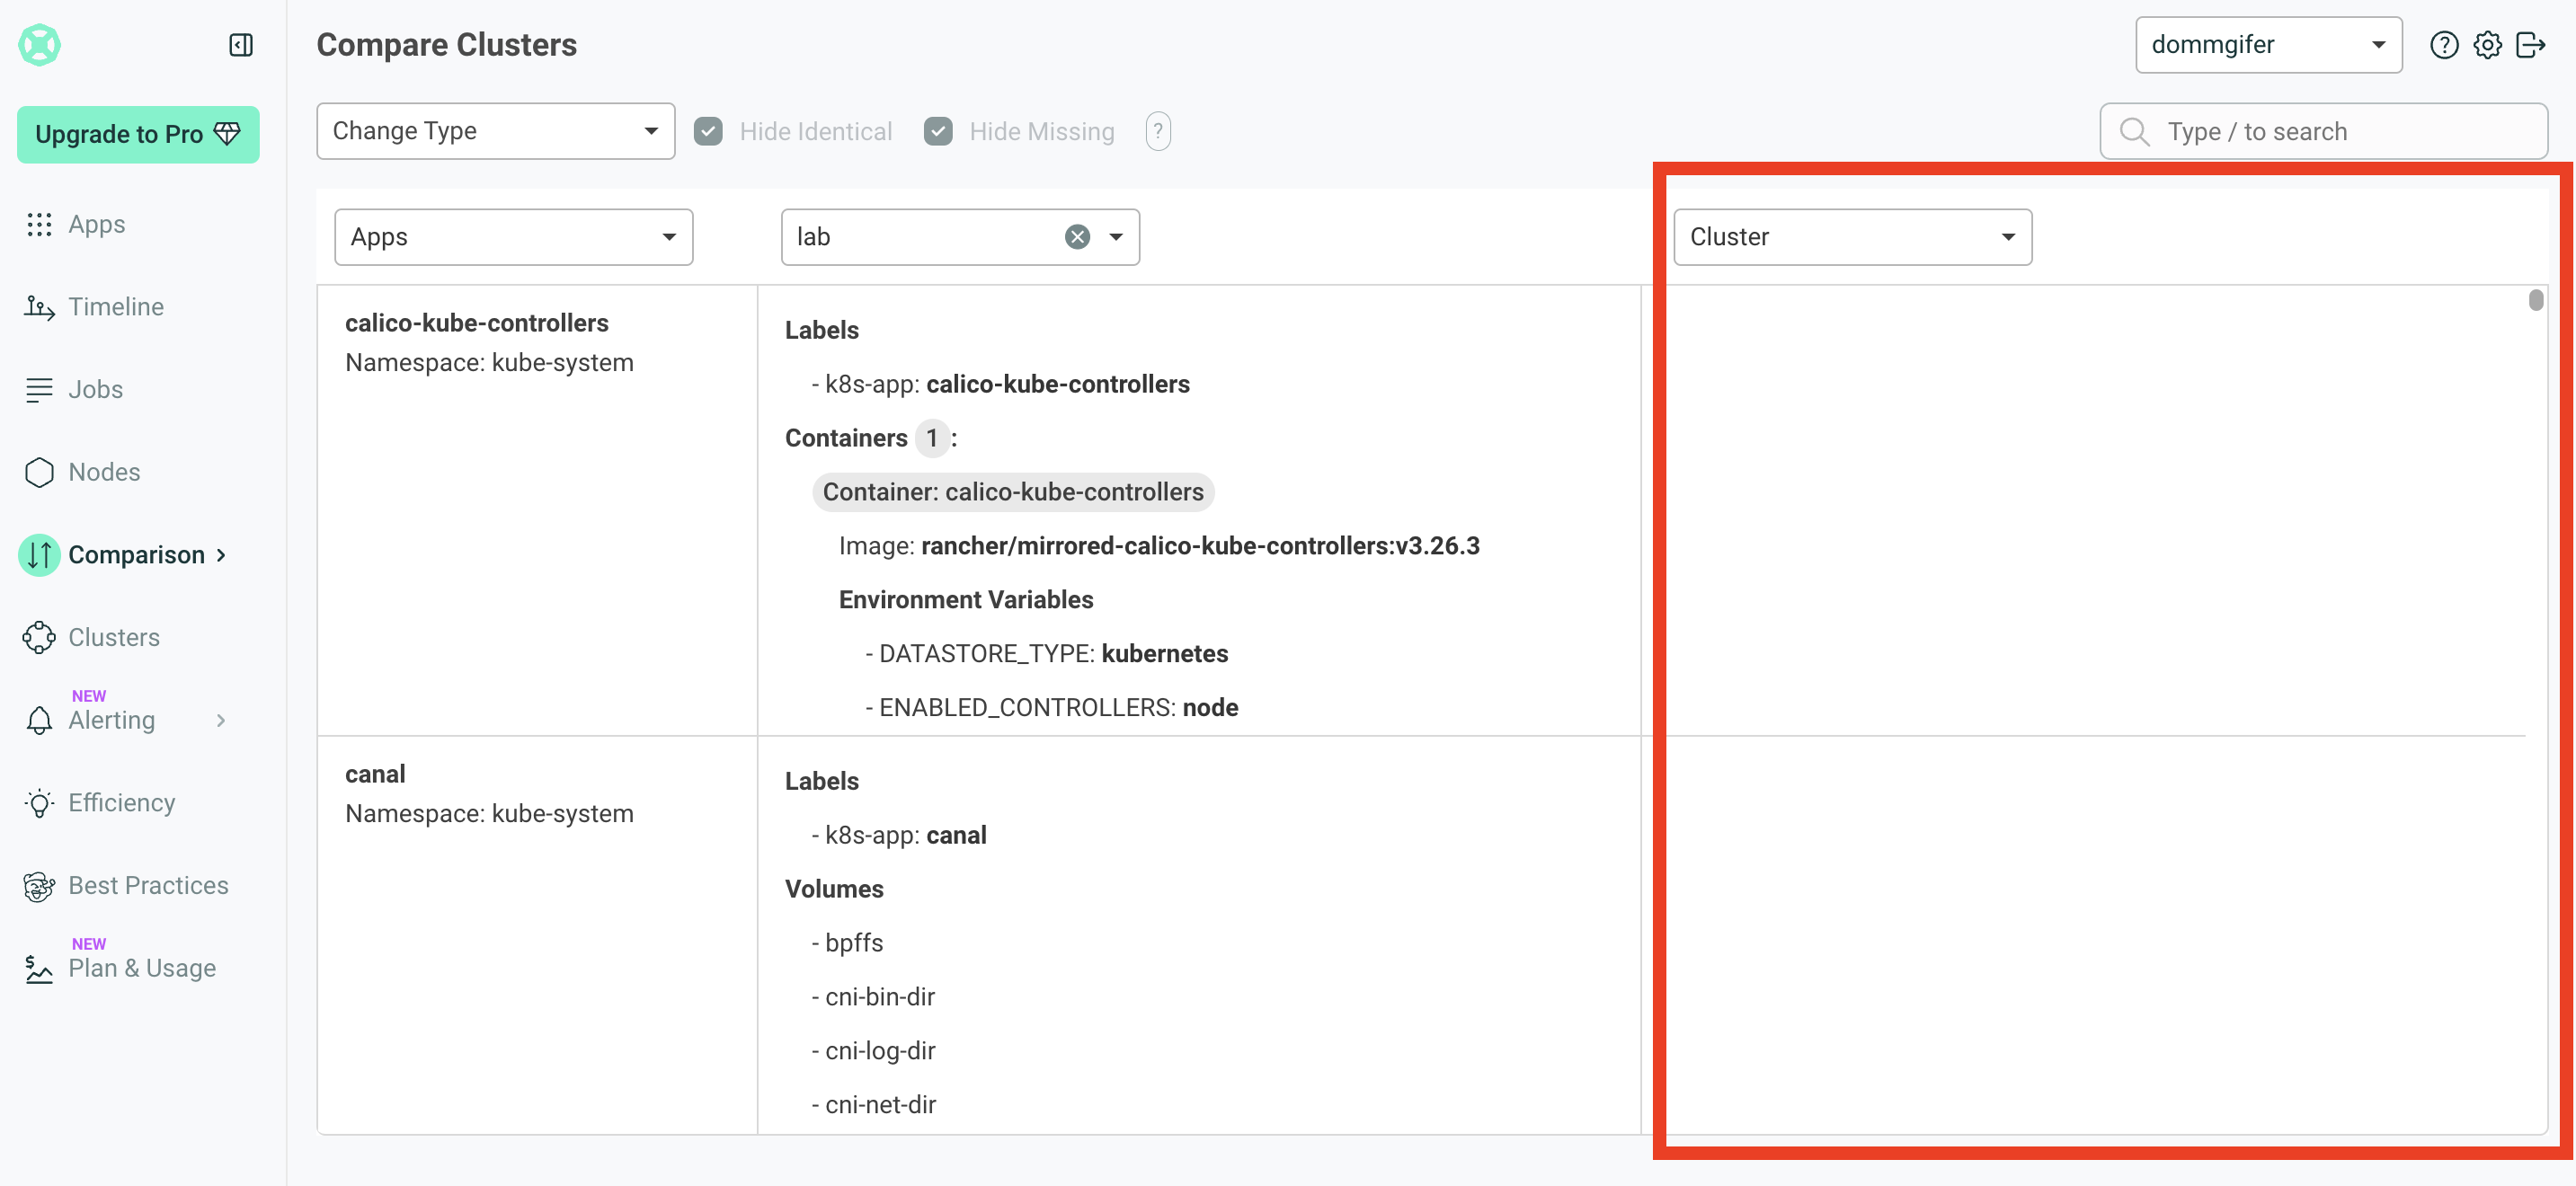Open the help circle icon
This screenshot has height=1186, width=2576.
click(2443, 45)
